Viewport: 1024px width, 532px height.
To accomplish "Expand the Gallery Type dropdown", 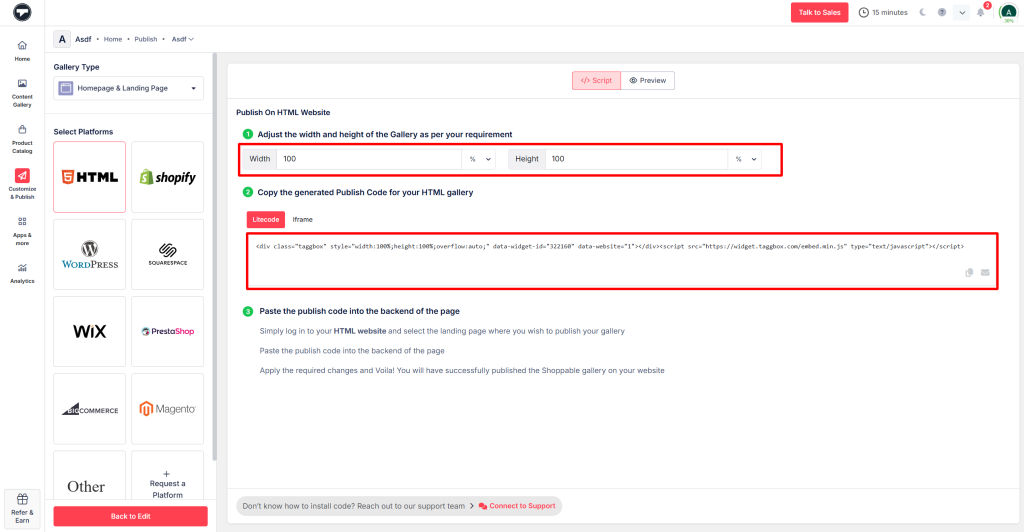I will (x=128, y=88).
